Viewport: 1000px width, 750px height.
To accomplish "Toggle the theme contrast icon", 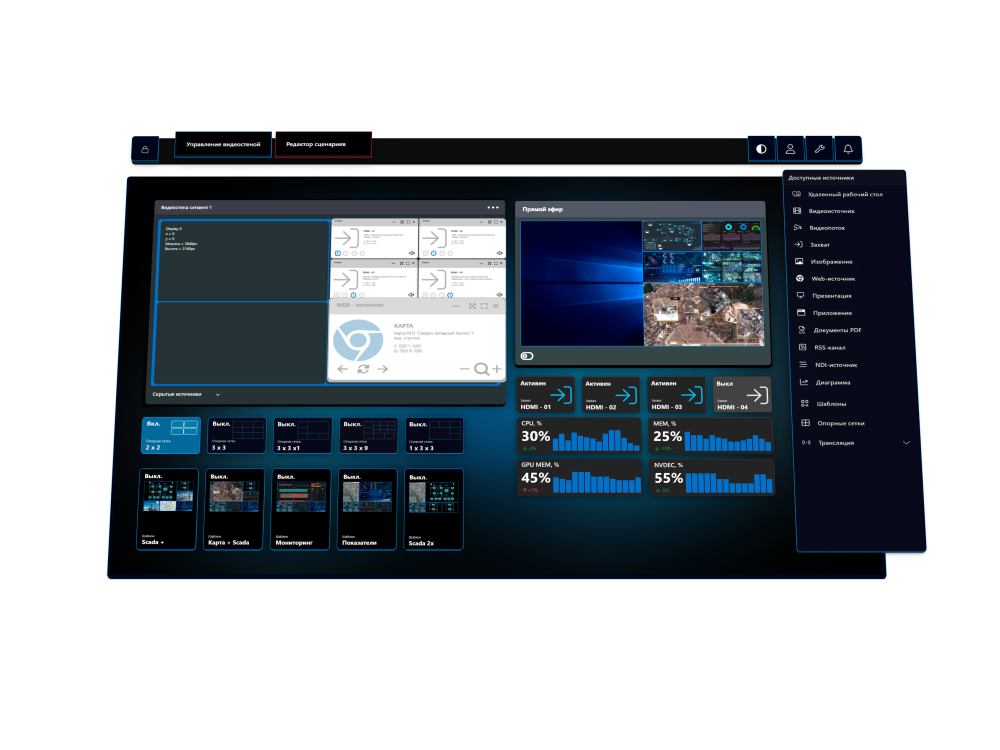I will coord(761,148).
